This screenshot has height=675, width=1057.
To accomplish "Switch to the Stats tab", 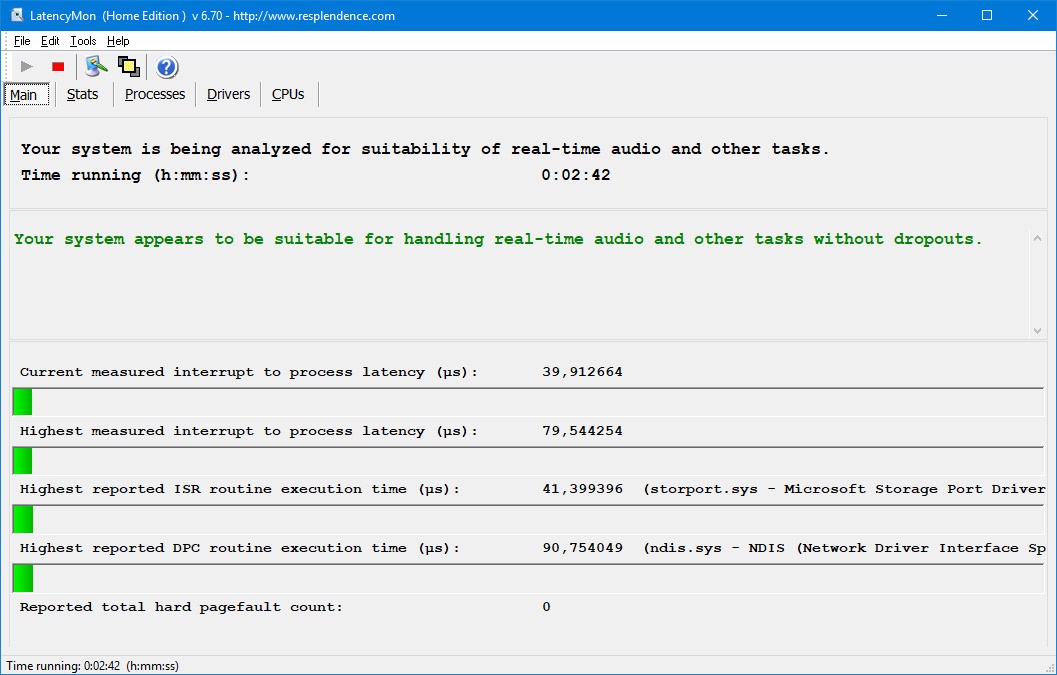I will click(x=82, y=94).
